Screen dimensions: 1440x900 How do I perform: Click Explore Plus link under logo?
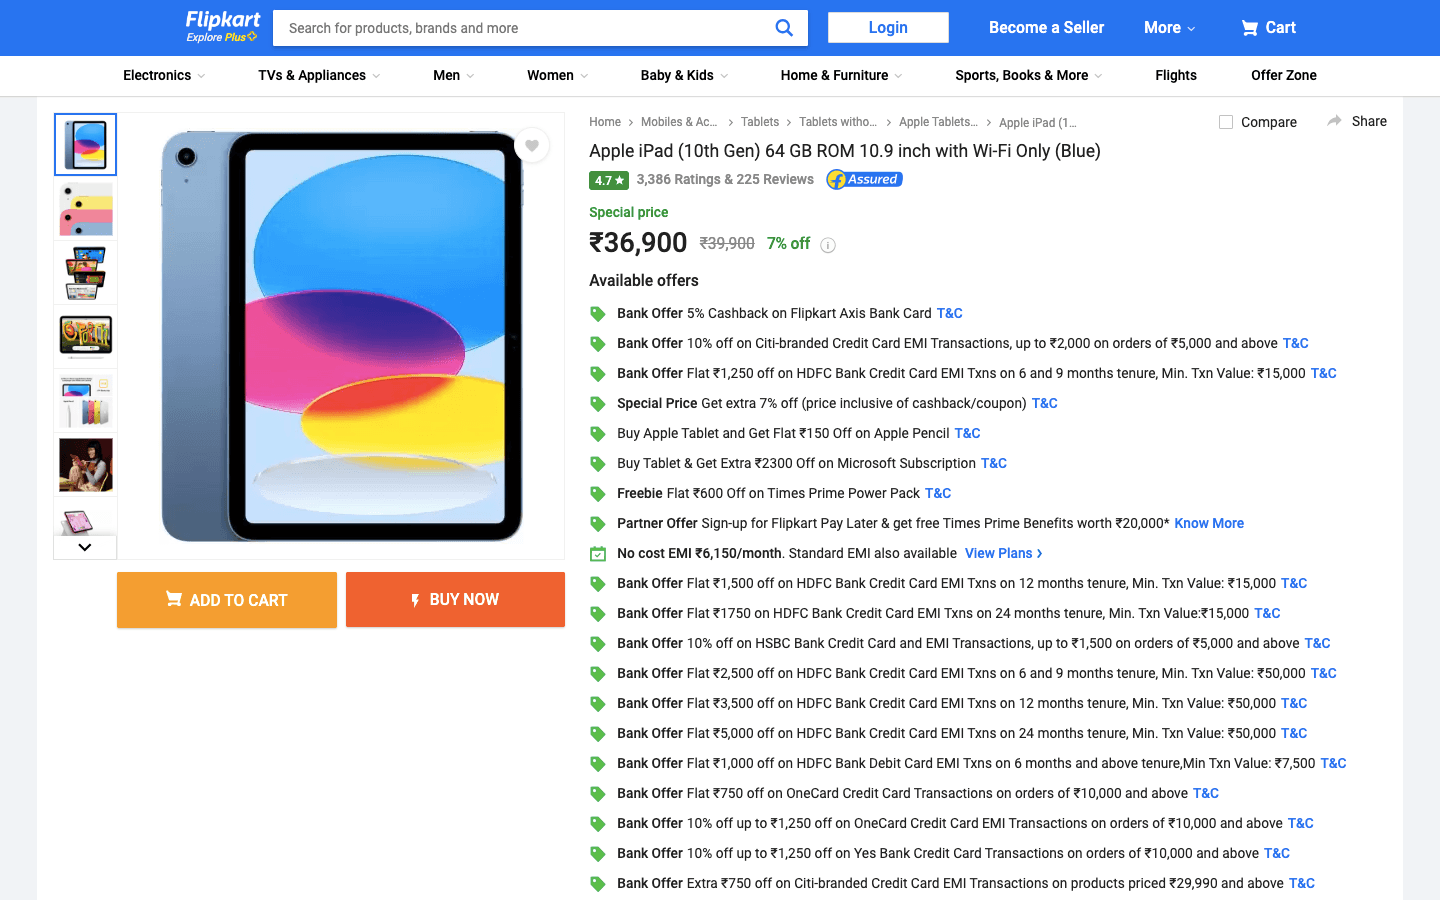point(221,37)
